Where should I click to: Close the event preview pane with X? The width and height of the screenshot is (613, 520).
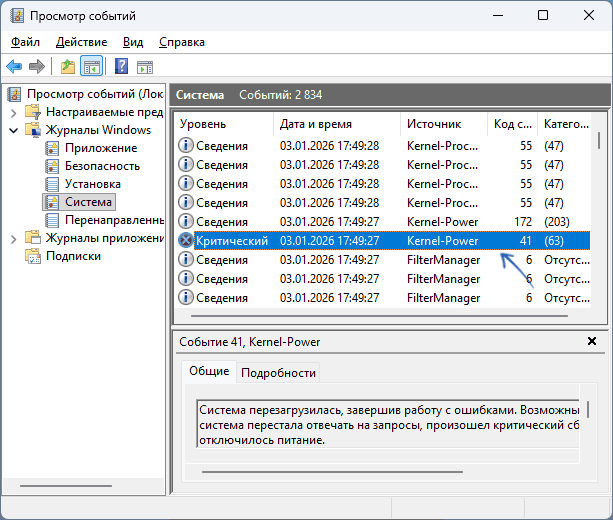click(593, 342)
